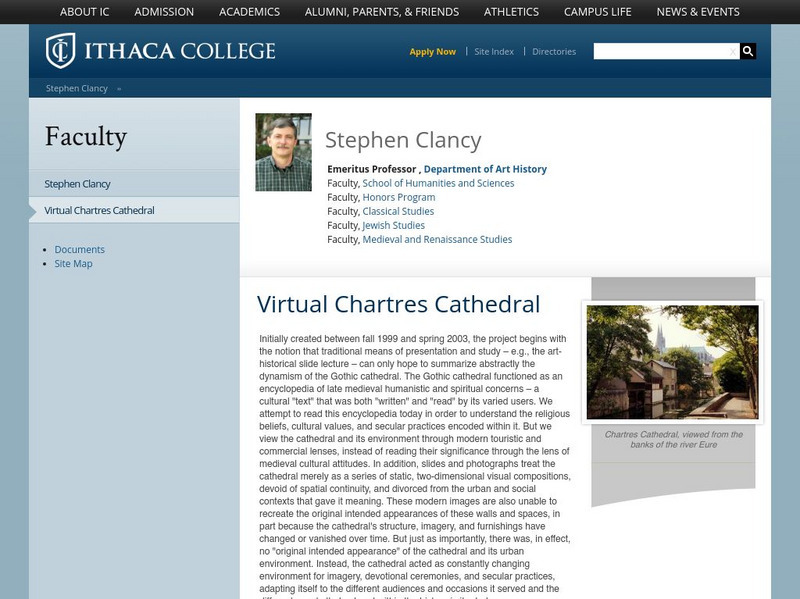This screenshot has width=800, height=599.
Task: Open the Admission menu
Action: pyautogui.click(x=164, y=12)
